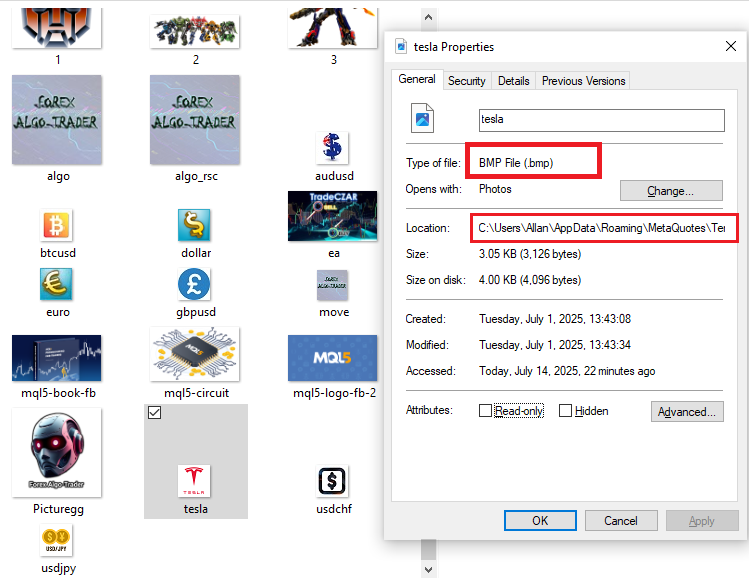Switch to the General tab

pos(417,79)
